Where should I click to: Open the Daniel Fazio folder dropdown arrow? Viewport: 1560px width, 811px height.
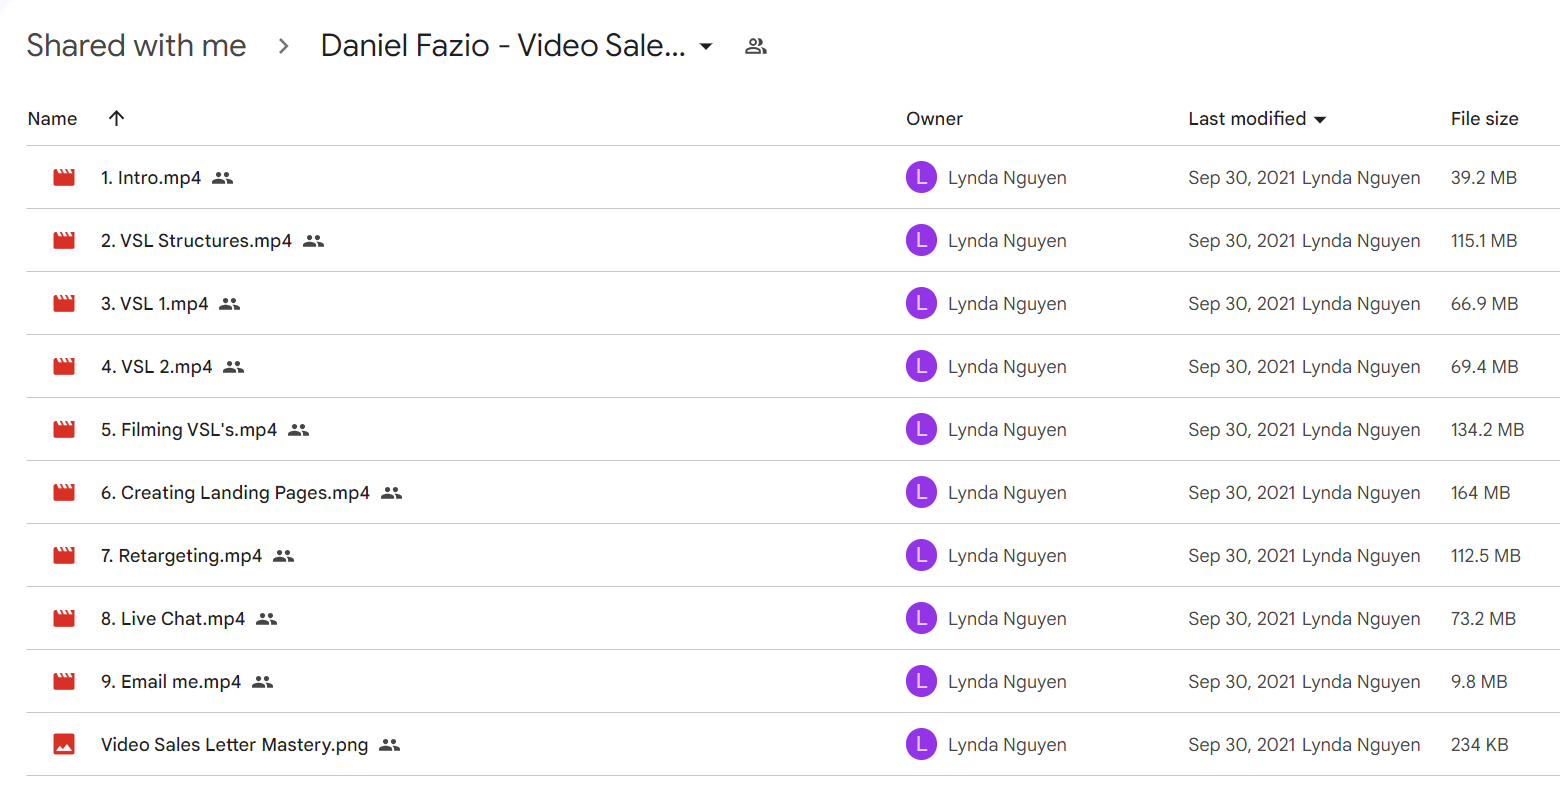point(706,46)
